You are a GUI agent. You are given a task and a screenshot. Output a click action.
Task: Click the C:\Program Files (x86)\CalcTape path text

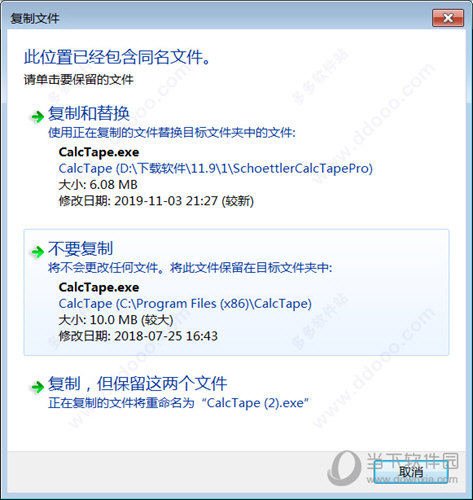[x=185, y=304]
